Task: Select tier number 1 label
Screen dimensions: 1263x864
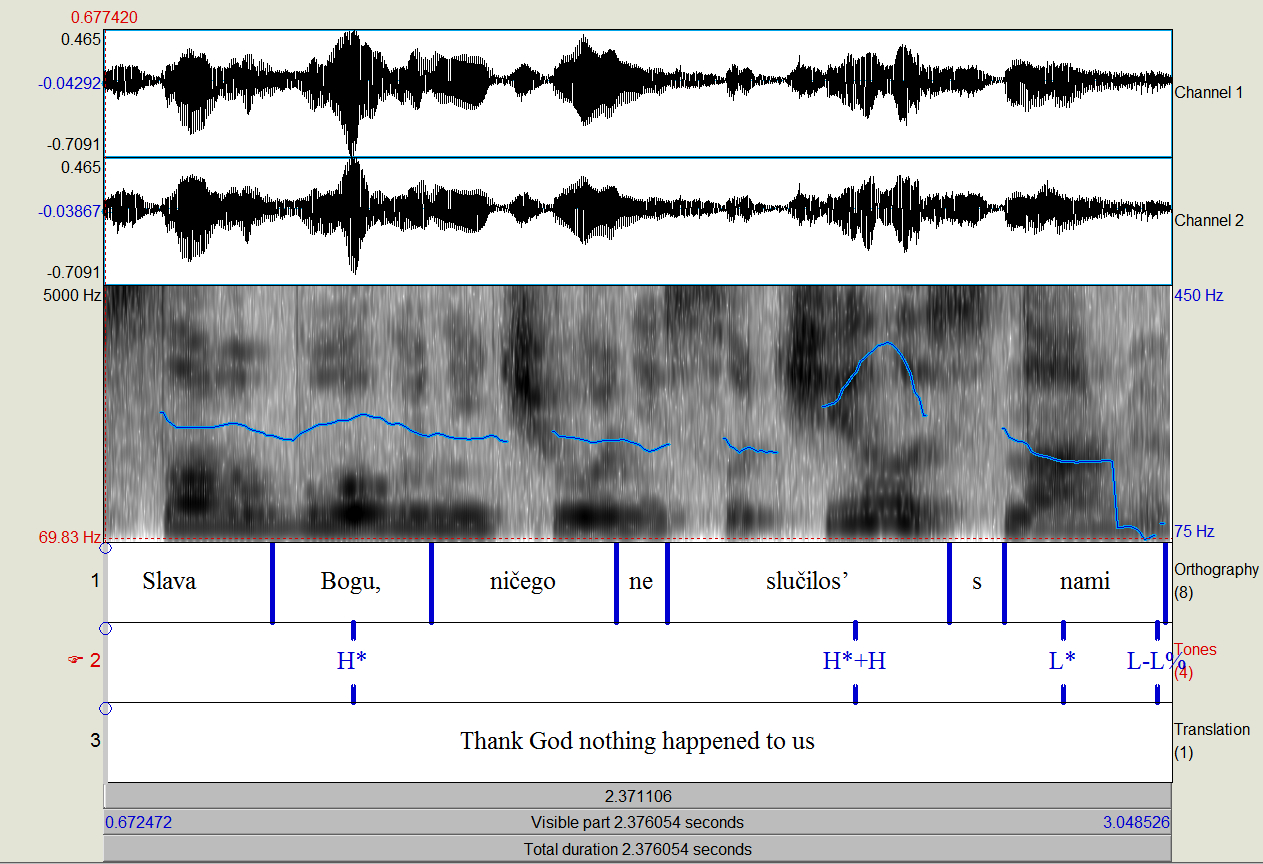Action: 96,581
